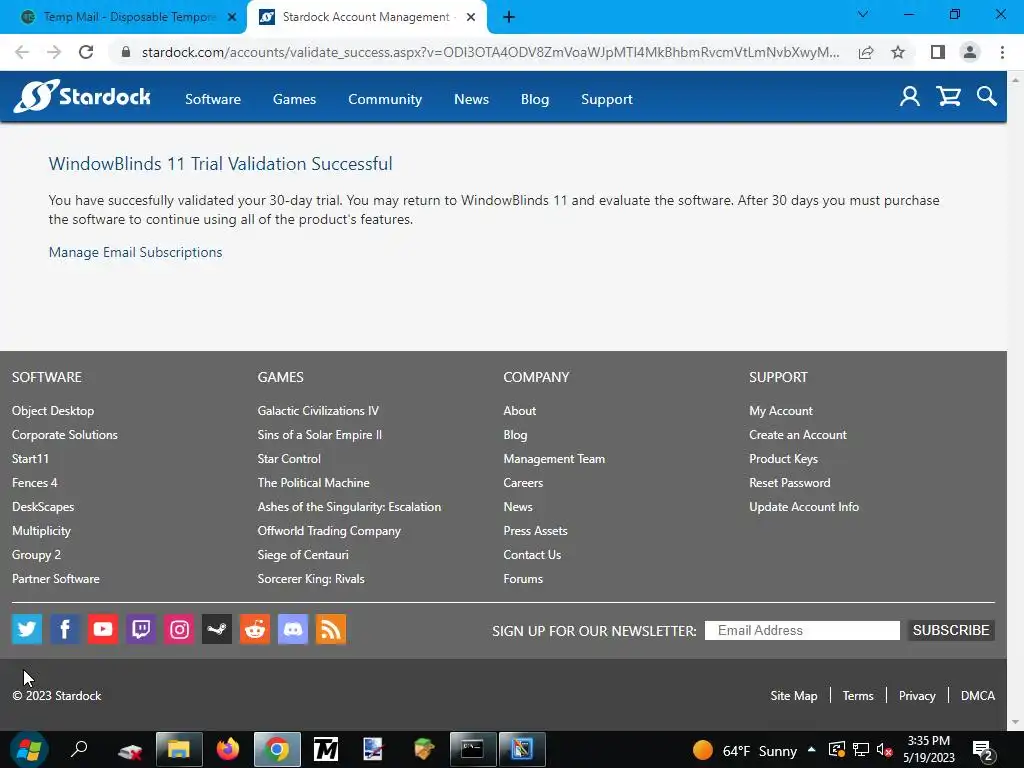
Task: Open the Support navigation menu
Action: (x=607, y=99)
